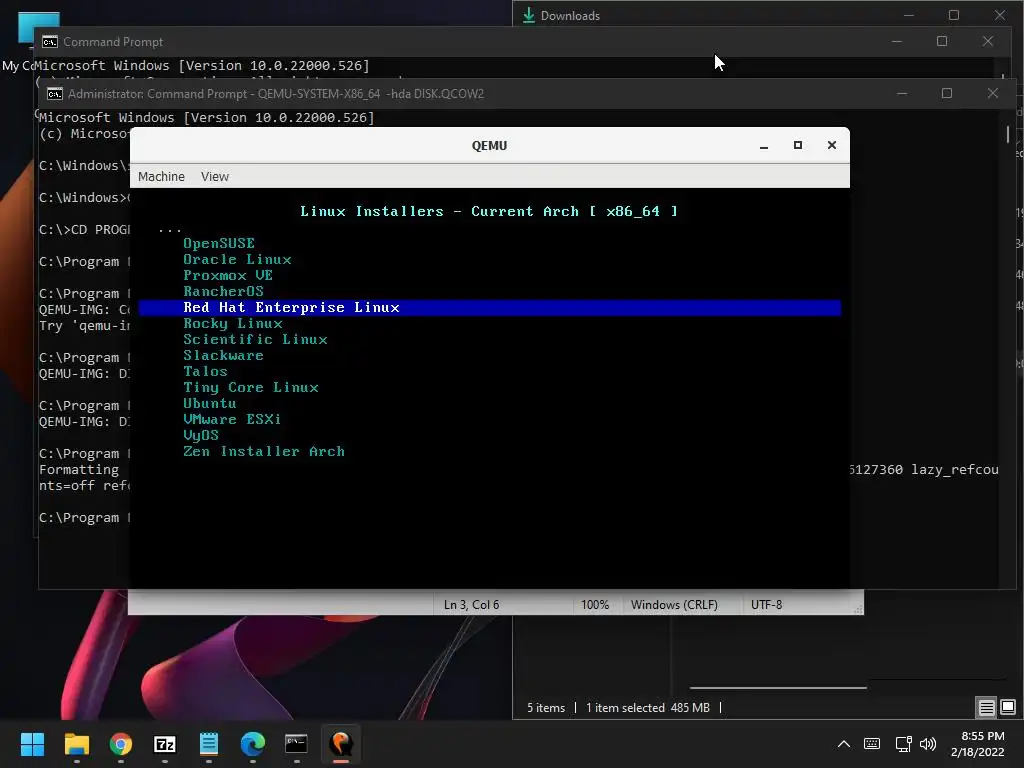
Task: Click the UTF-8 encoding status
Action: pyautogui.click(x=766, y=605)
